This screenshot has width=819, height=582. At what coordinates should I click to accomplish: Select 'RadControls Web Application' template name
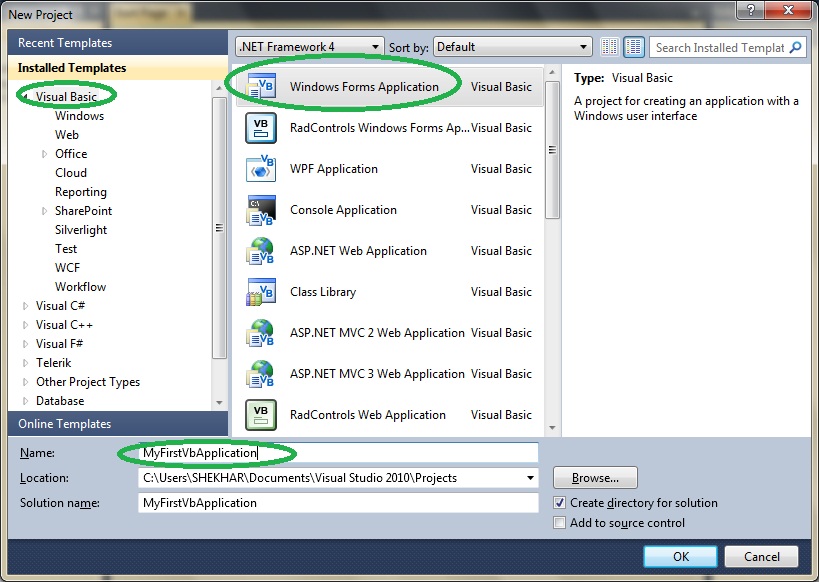tap(368, 415)
